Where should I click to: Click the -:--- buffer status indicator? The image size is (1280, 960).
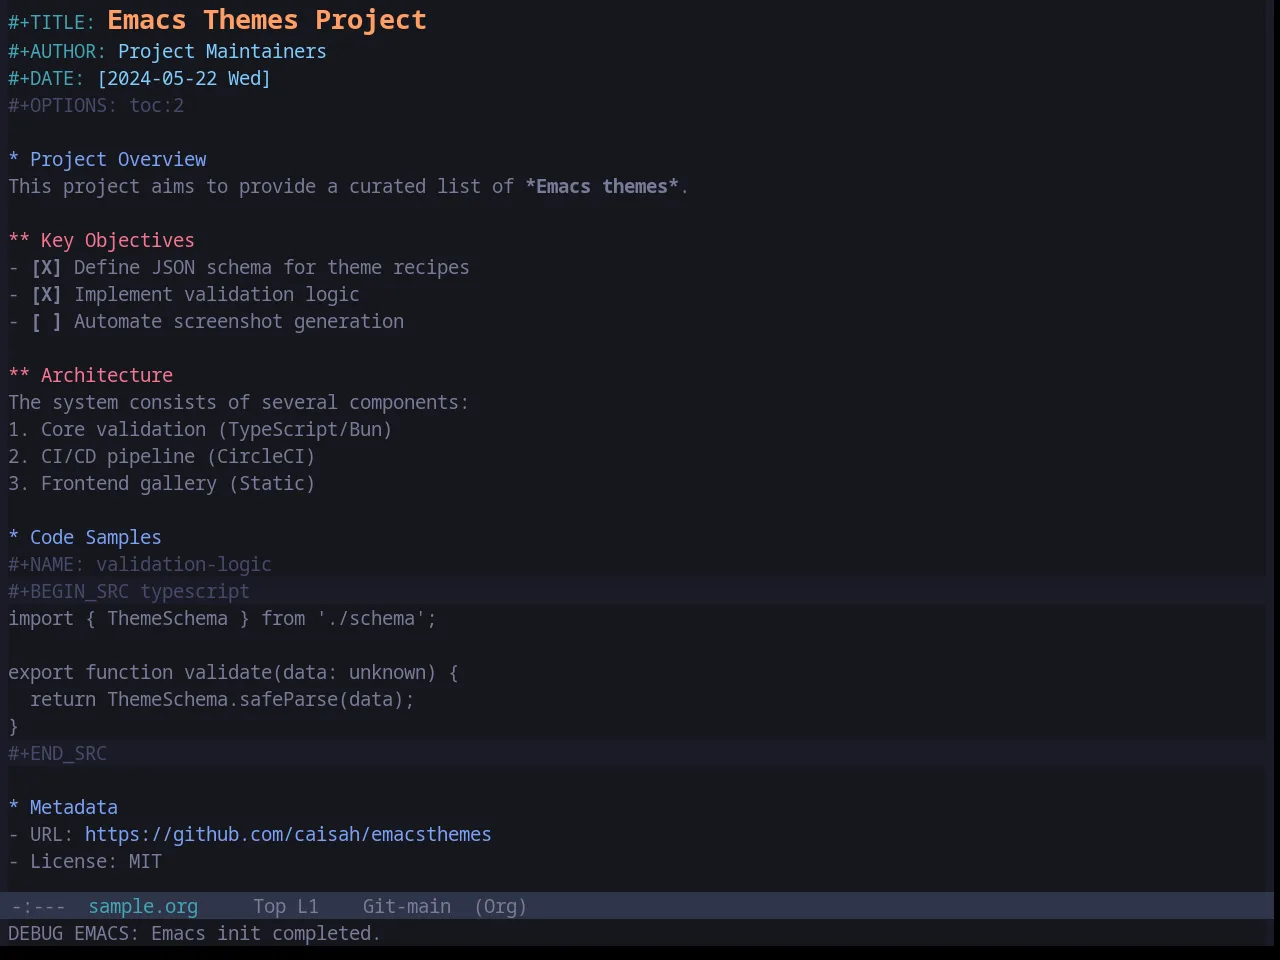[x=38, y=906]
